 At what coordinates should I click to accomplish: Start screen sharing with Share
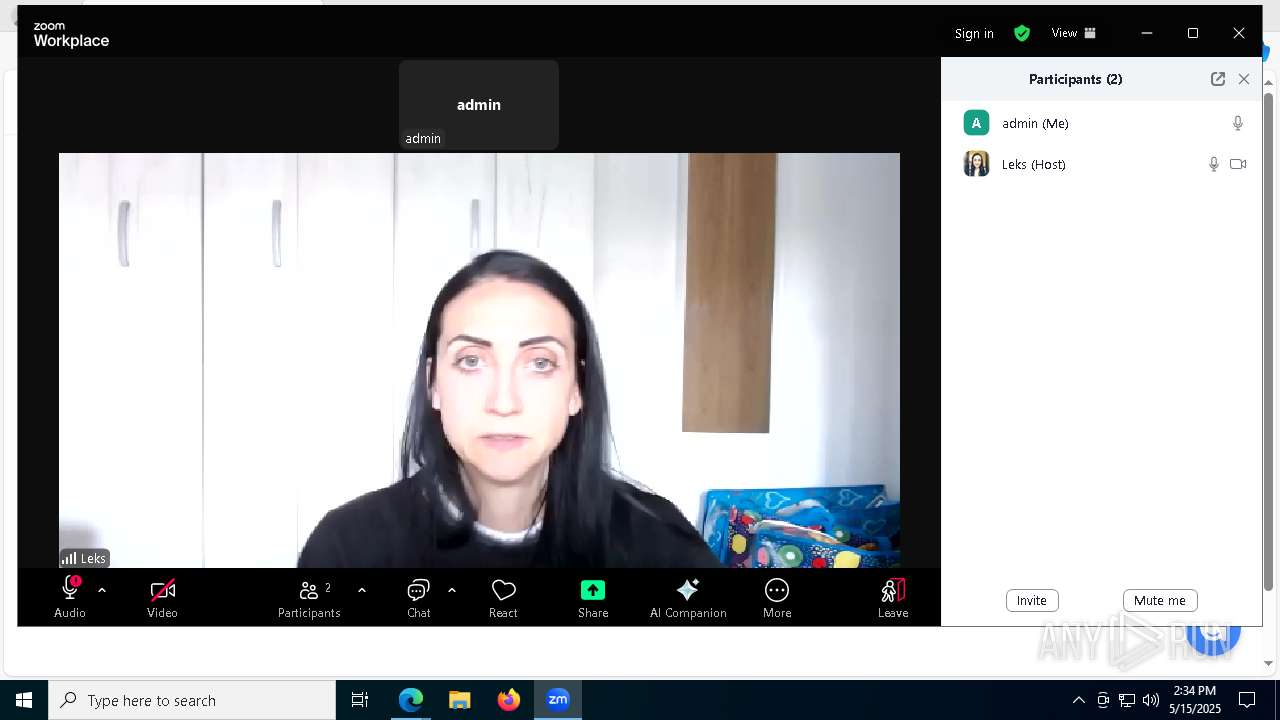pyautogui.click(x=593, y=597)
